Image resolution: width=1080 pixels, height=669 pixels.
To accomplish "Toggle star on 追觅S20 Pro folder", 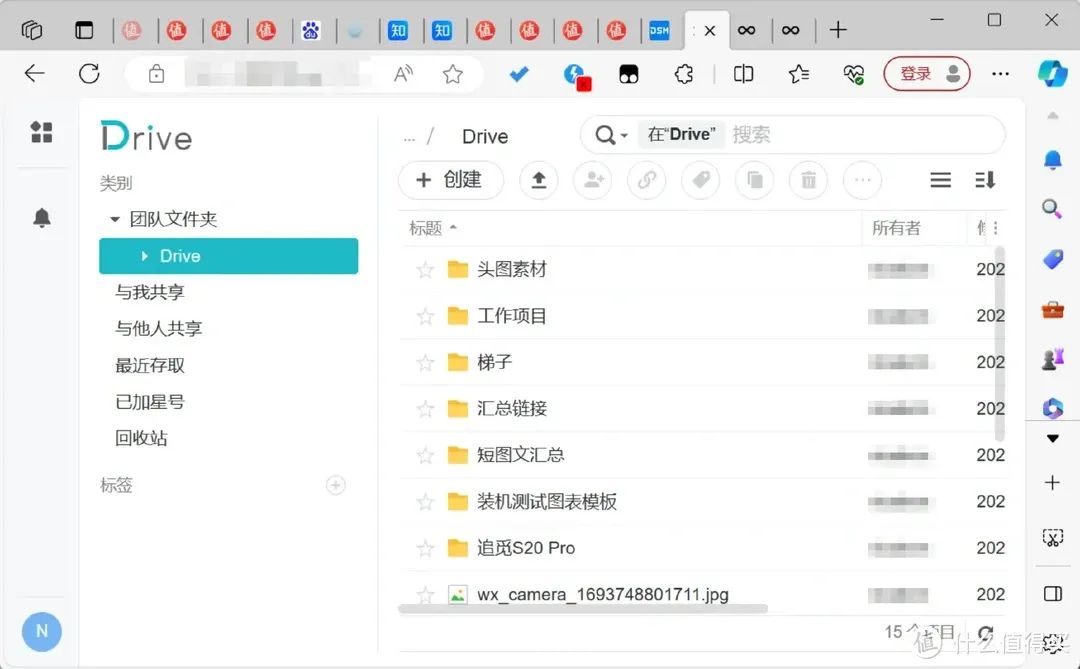I will pyautogui.click(x=425, y=548).
